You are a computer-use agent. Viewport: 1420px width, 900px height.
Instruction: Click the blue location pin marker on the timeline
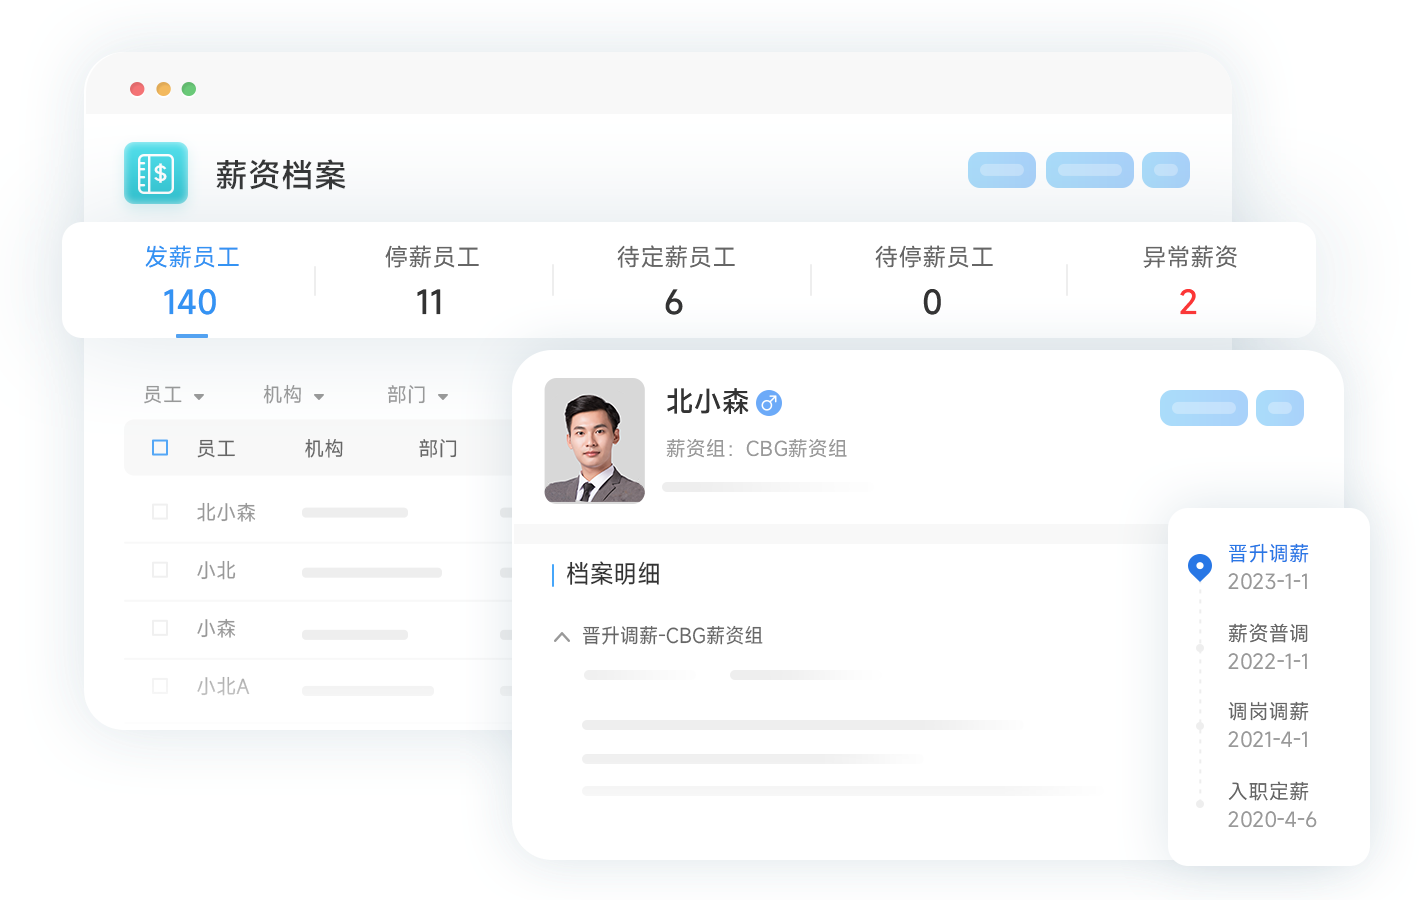click(1199, 567)
